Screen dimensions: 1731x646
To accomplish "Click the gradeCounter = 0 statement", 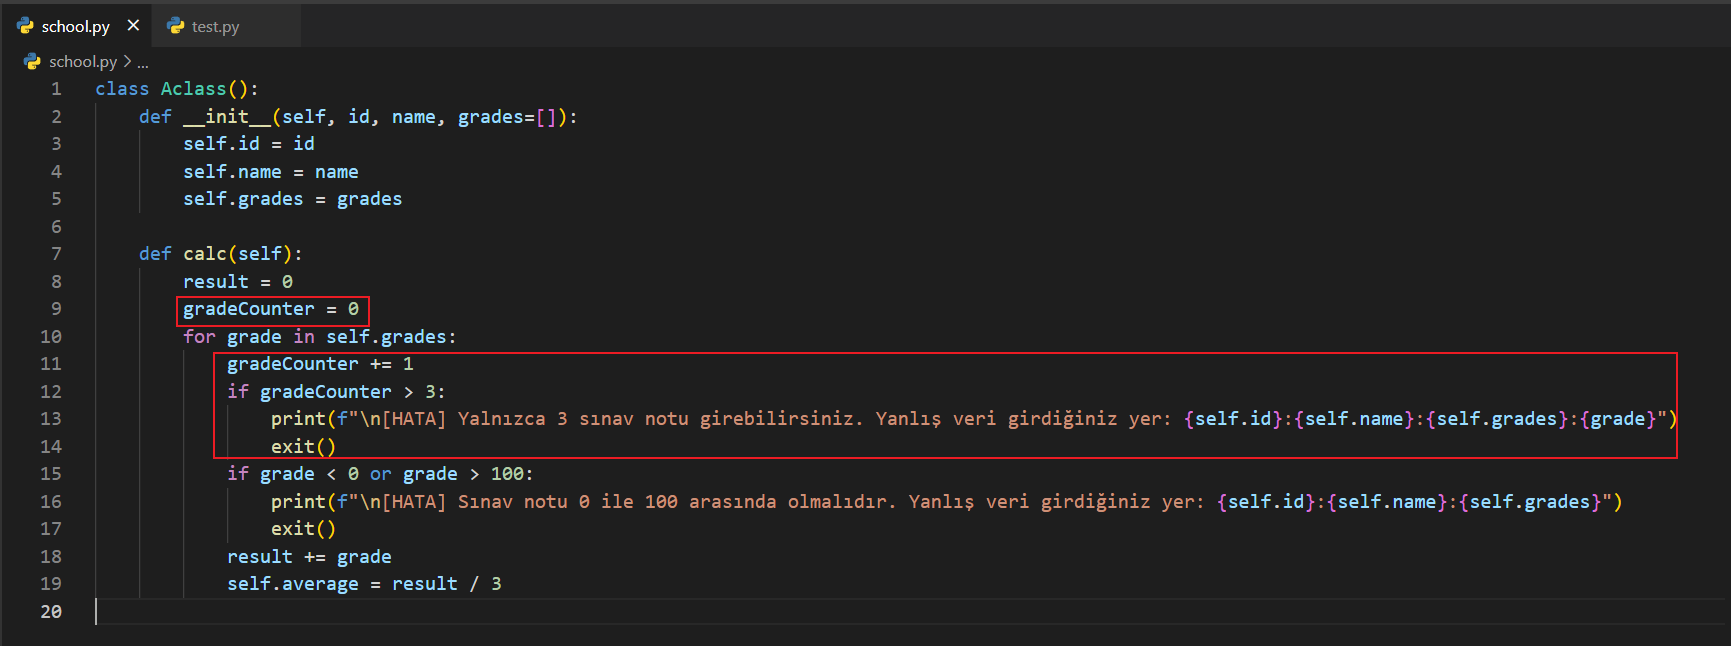I will click(x=271, y=309).
